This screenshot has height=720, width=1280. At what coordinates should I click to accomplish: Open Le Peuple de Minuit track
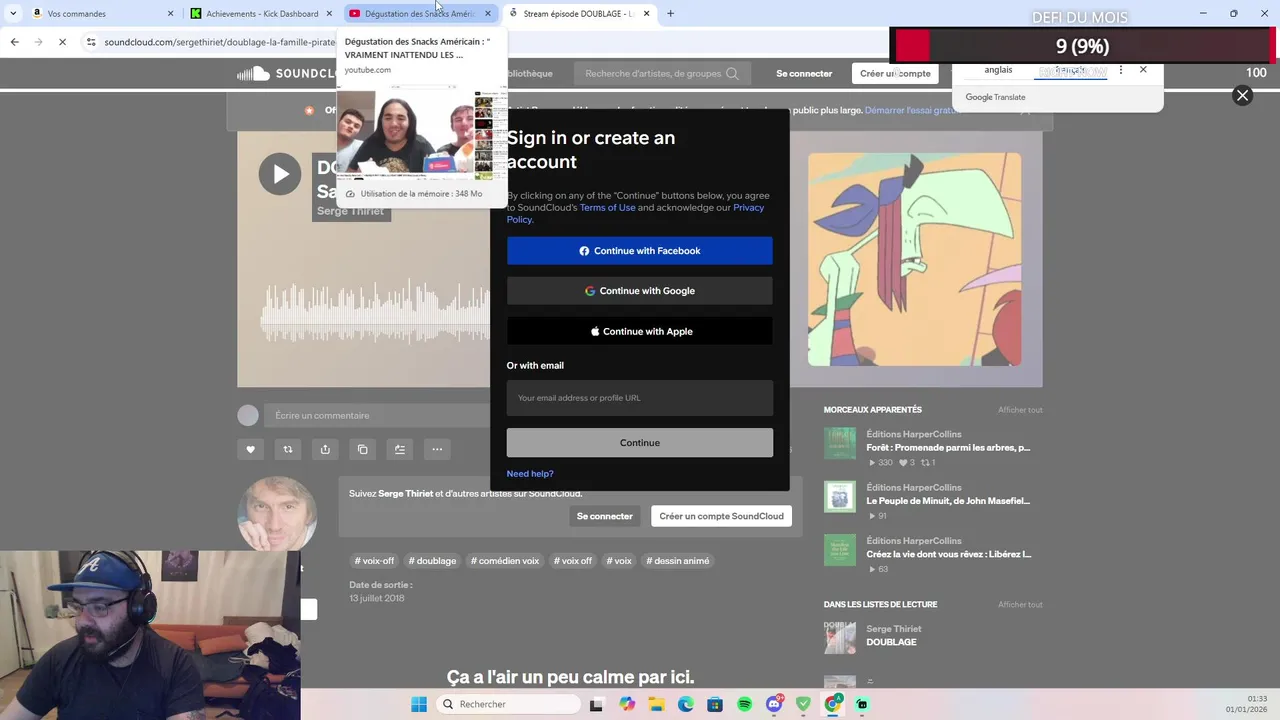click(x=948, y=501)
